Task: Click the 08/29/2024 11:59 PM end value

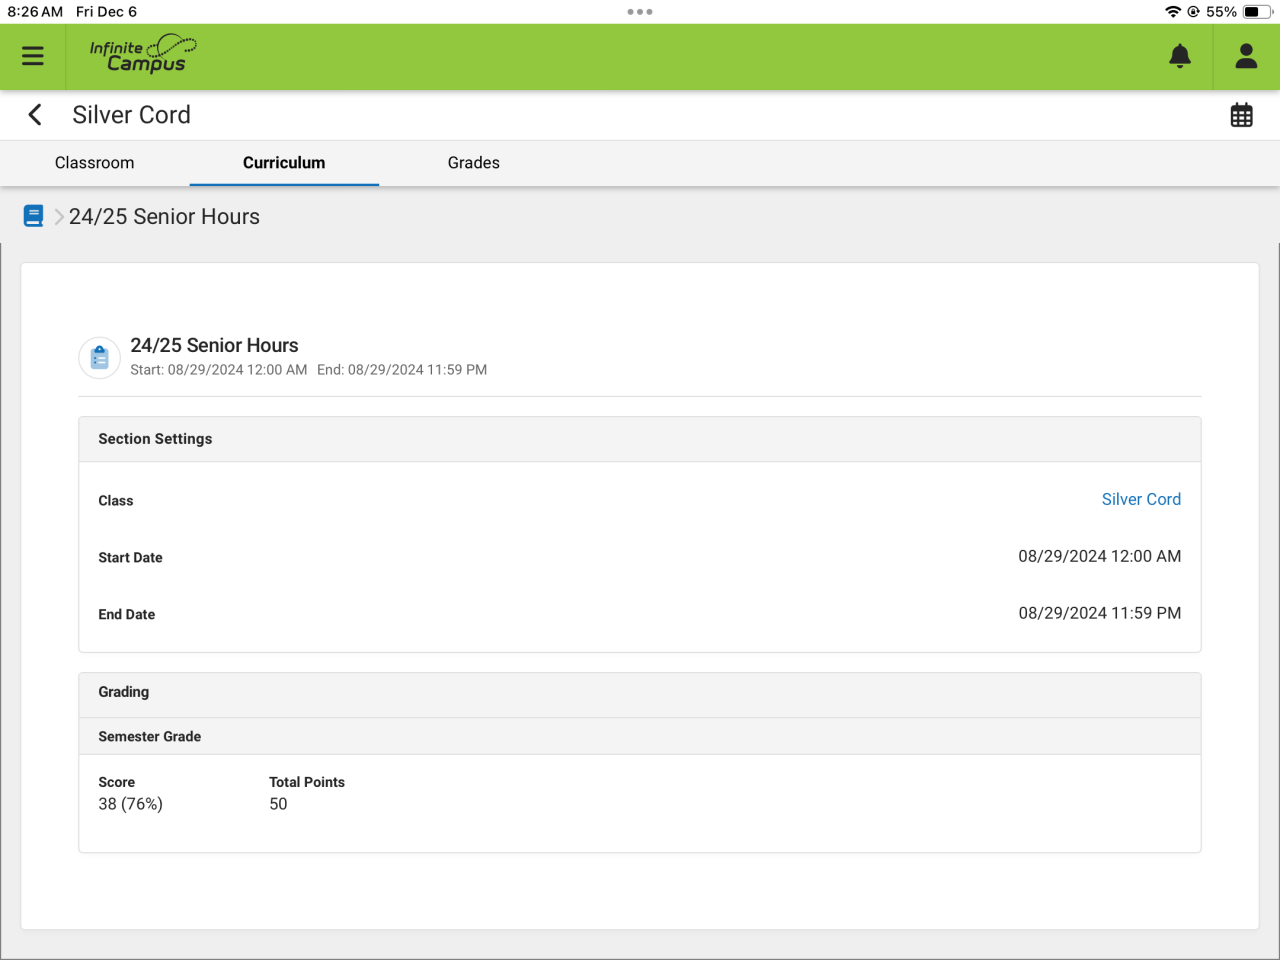Action: click(x=1100, y=613)
